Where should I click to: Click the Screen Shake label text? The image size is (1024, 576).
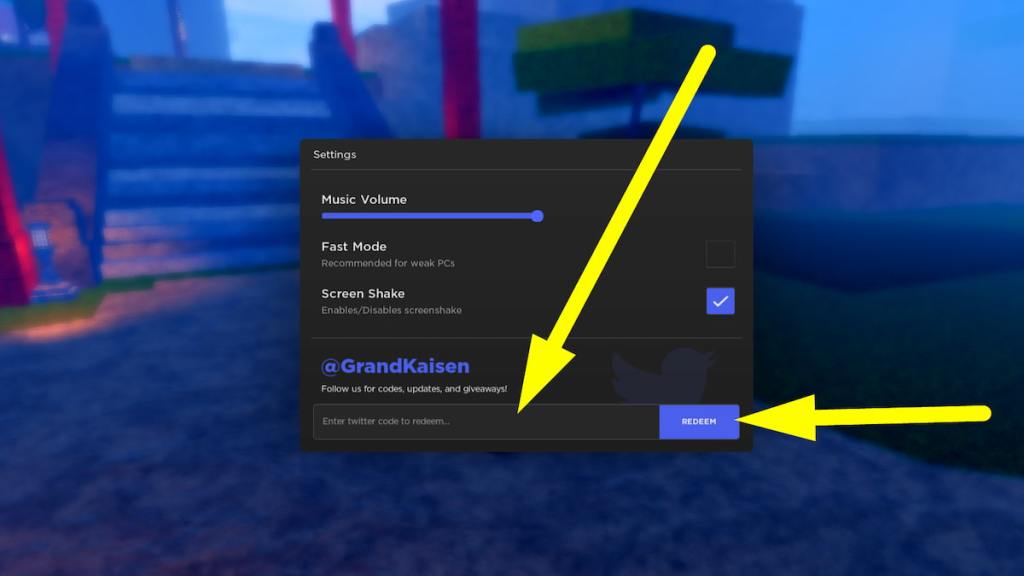point(362,293)
